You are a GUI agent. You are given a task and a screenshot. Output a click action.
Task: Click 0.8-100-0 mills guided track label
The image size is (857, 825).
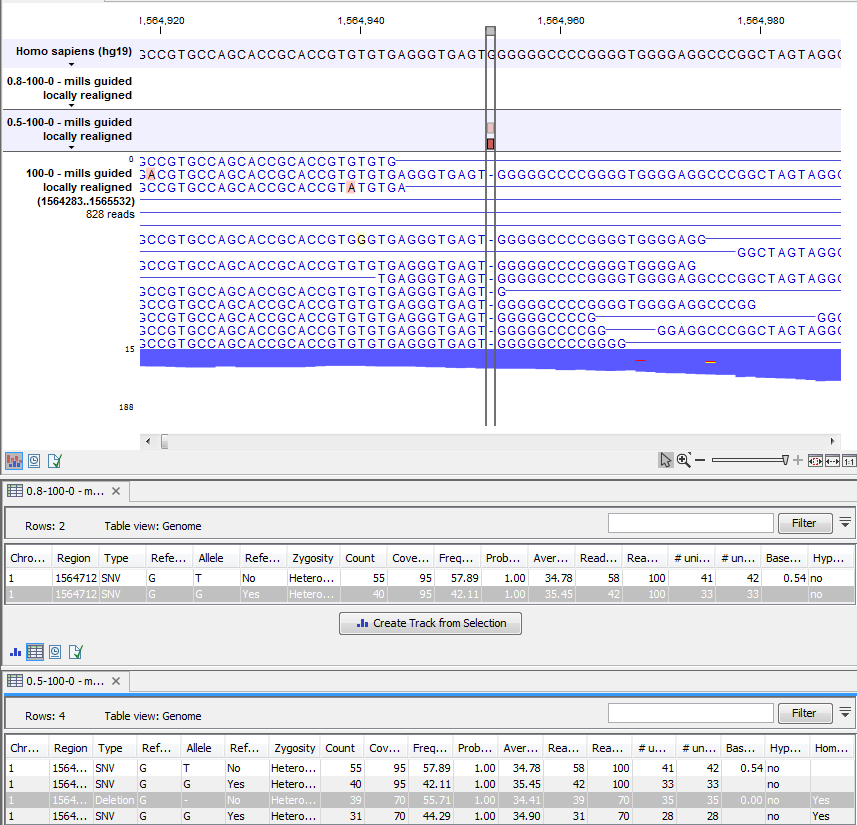pyautogui.click(x=69, y=88)
